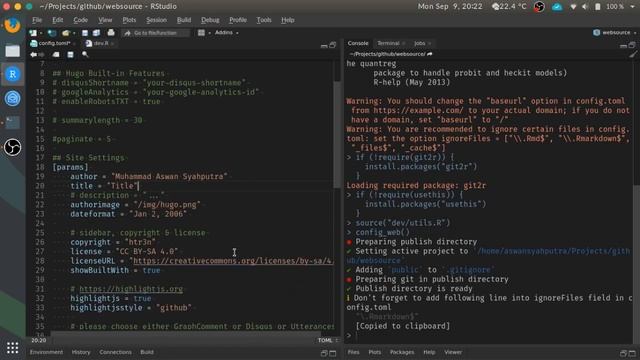
Task: Clear the console with the broom icon
Action: pyautogui.click(x=632, y=54)
